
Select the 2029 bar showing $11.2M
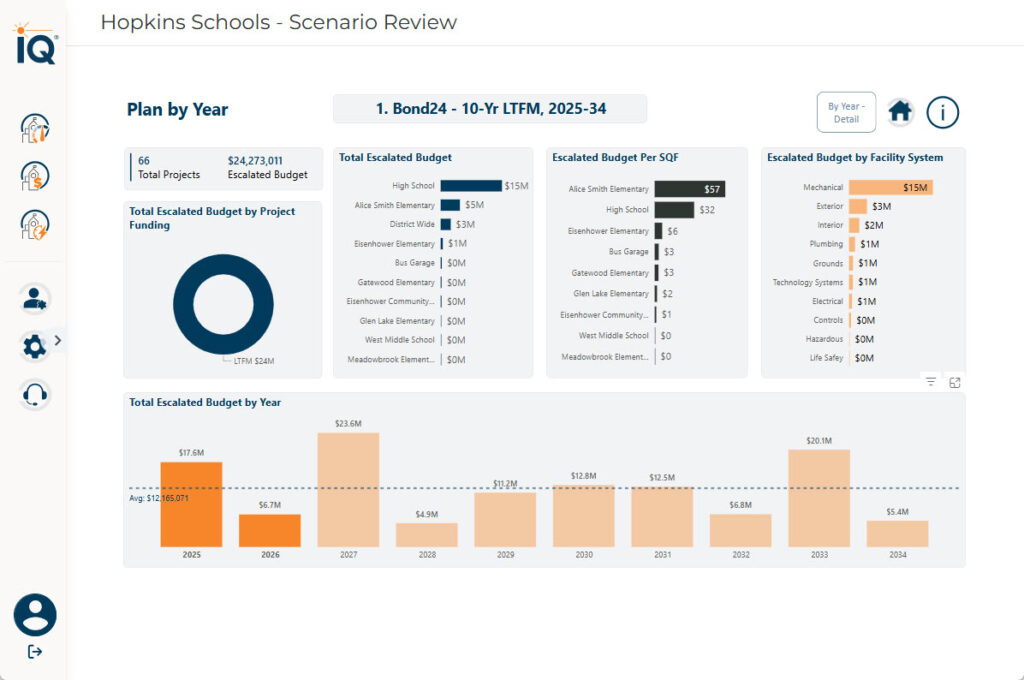505,520
